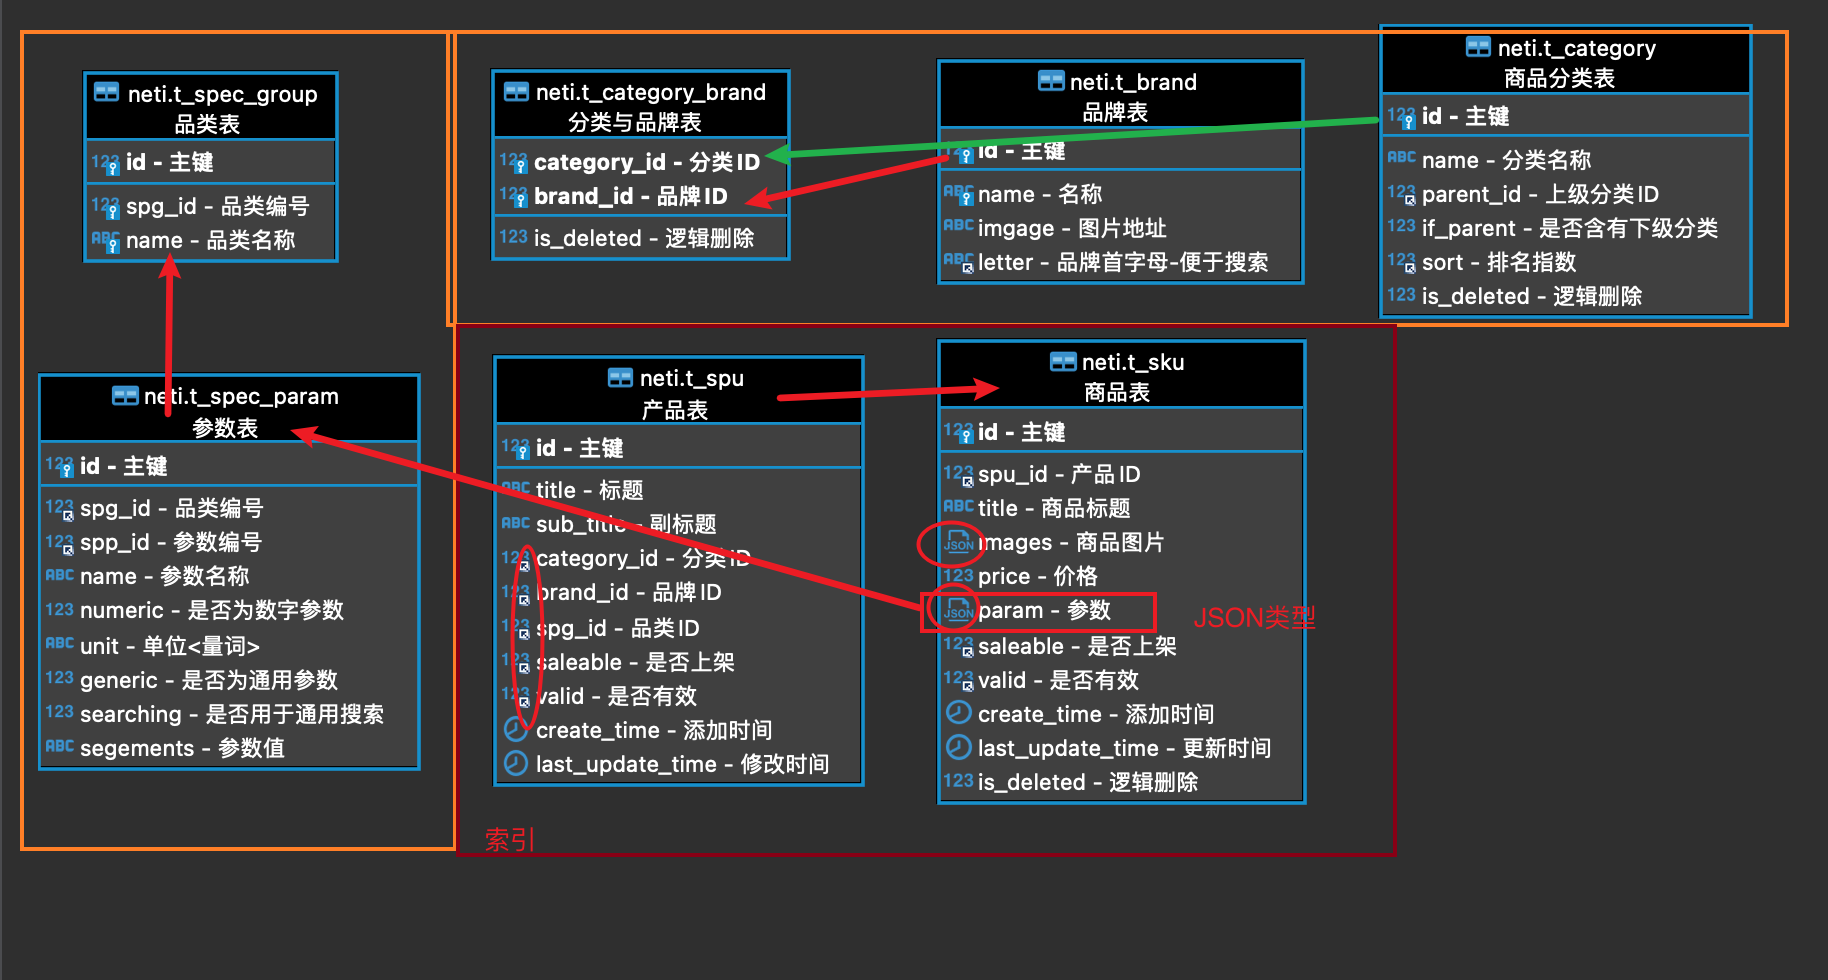The height and width of the screenshot is (980, 1828).
Task: Click the table icon next to neti.t_sku
Action: tap(1063, 362)
